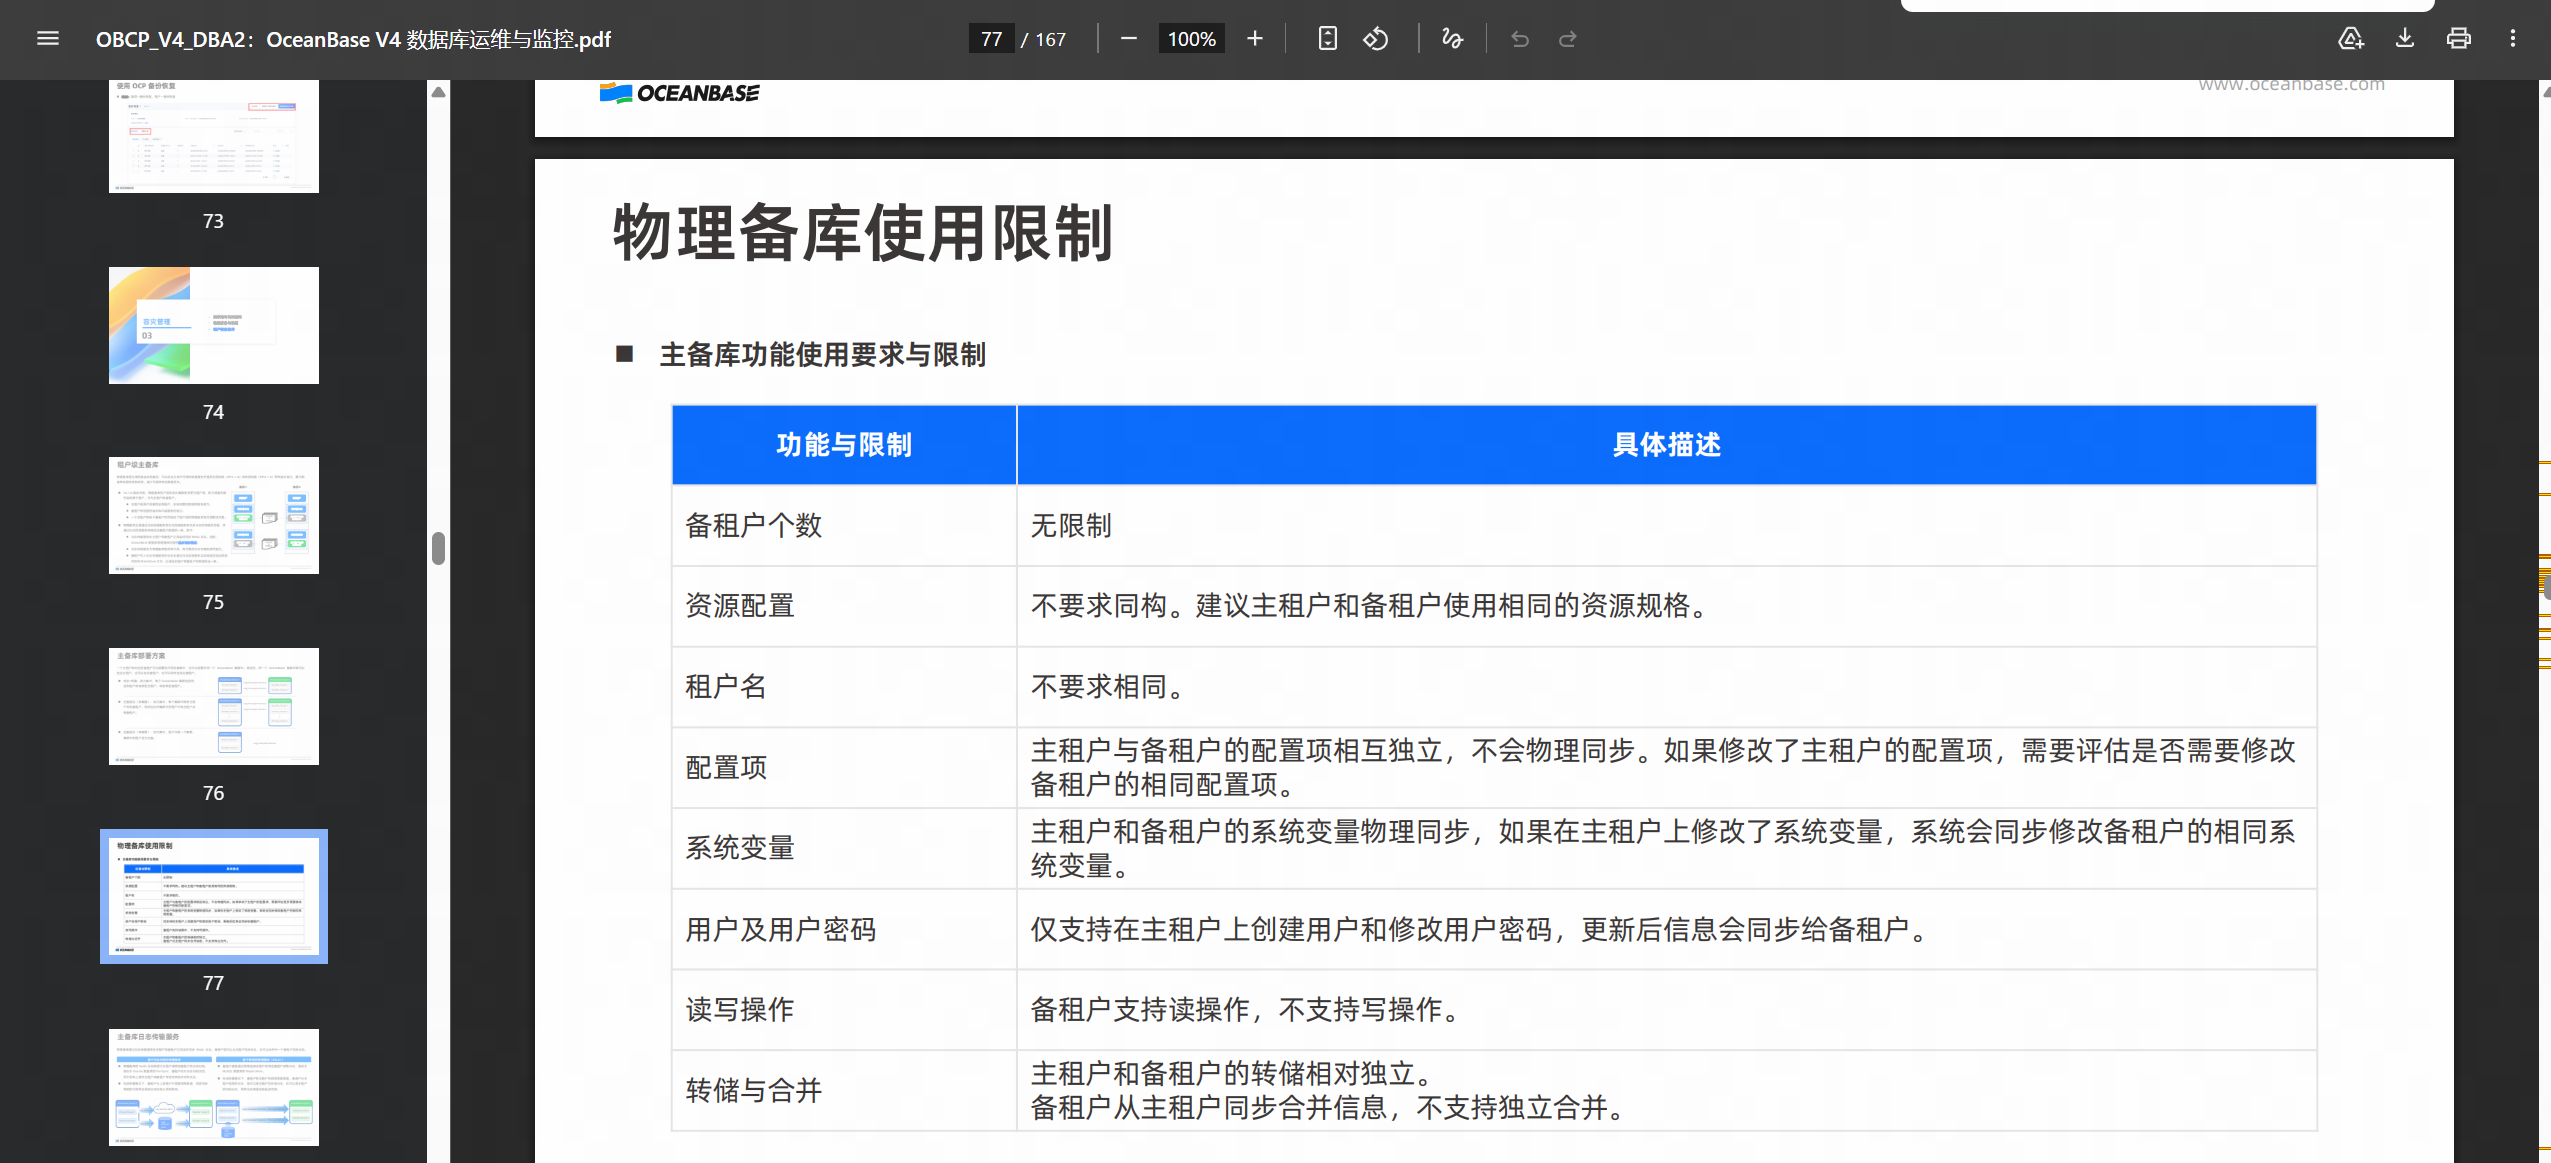Select the draw annotation tool
The width and height of the screenshot is (2551, 1163).
pyautogui.click(x=1451, y=39)
